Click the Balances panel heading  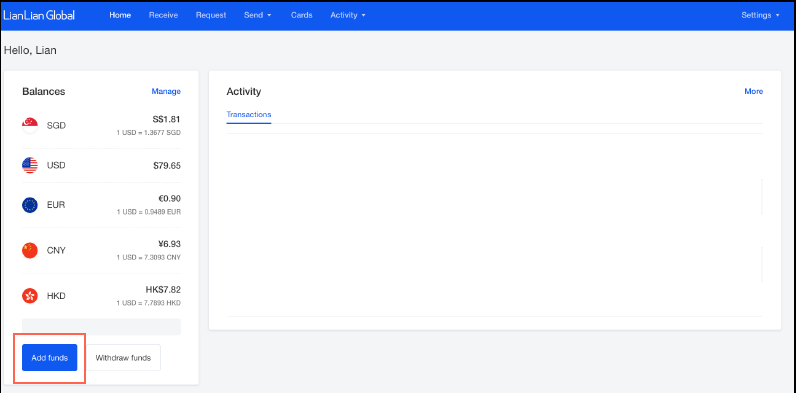pos(44,92)
